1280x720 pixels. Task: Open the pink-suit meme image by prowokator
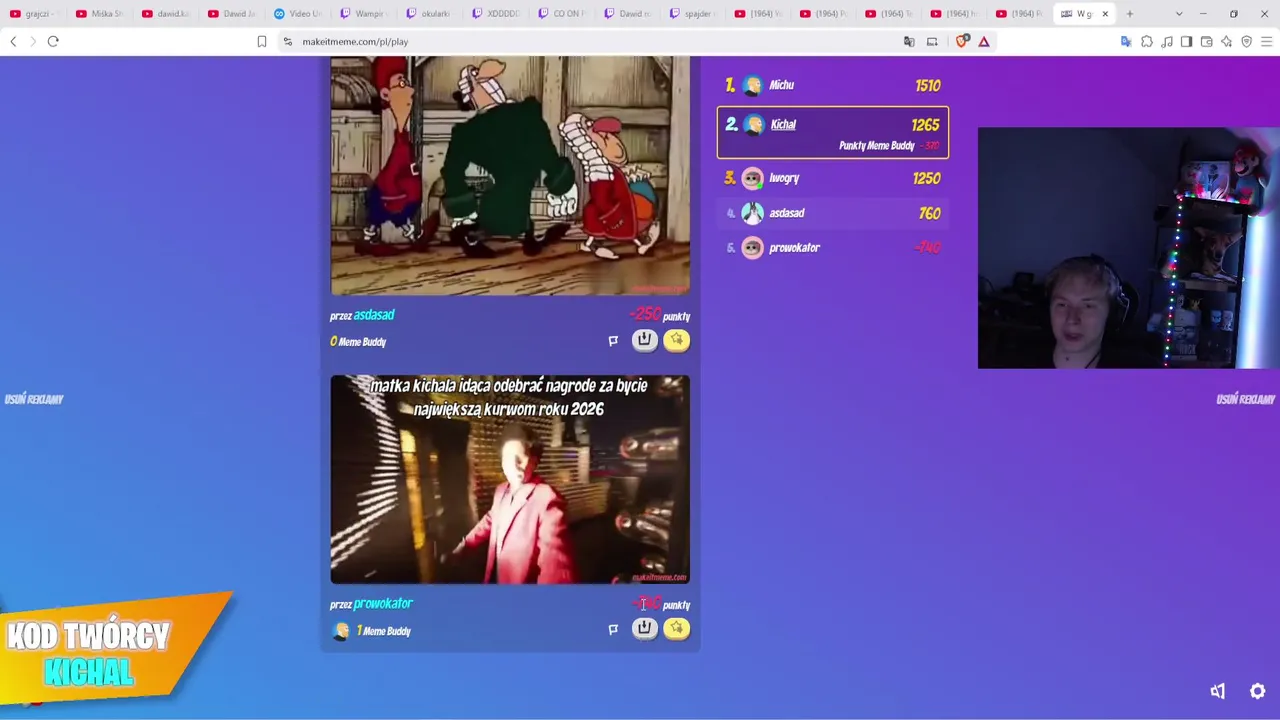(510, 479)
